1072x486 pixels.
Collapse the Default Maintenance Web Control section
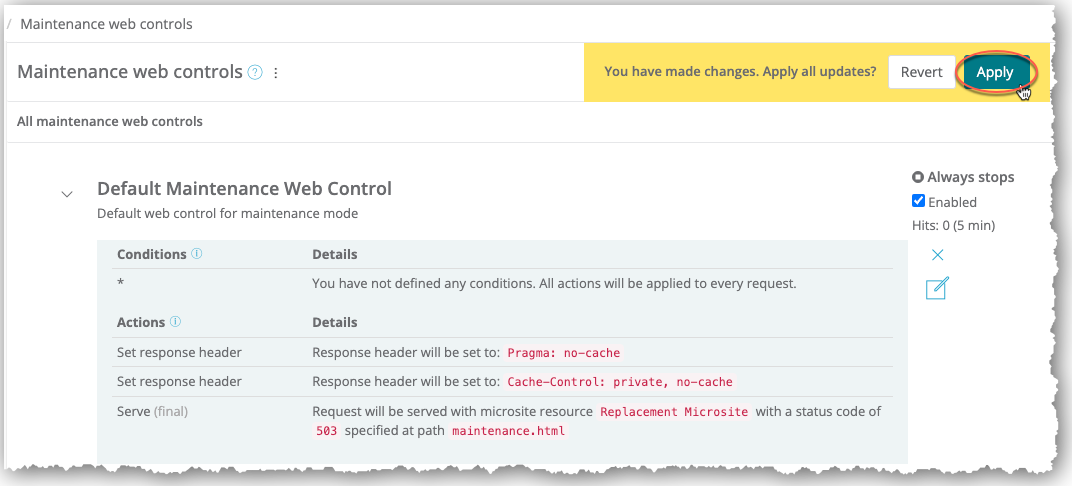coord(67,194)
